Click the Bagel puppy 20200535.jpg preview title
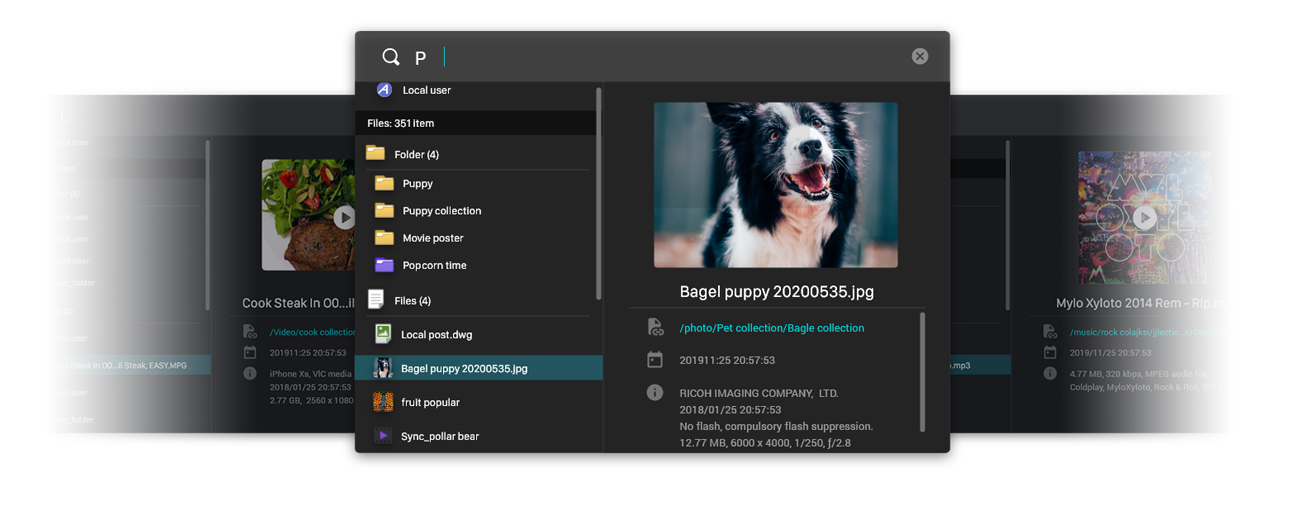Viewport: 1300px width, 513px height. coord(777,292)
